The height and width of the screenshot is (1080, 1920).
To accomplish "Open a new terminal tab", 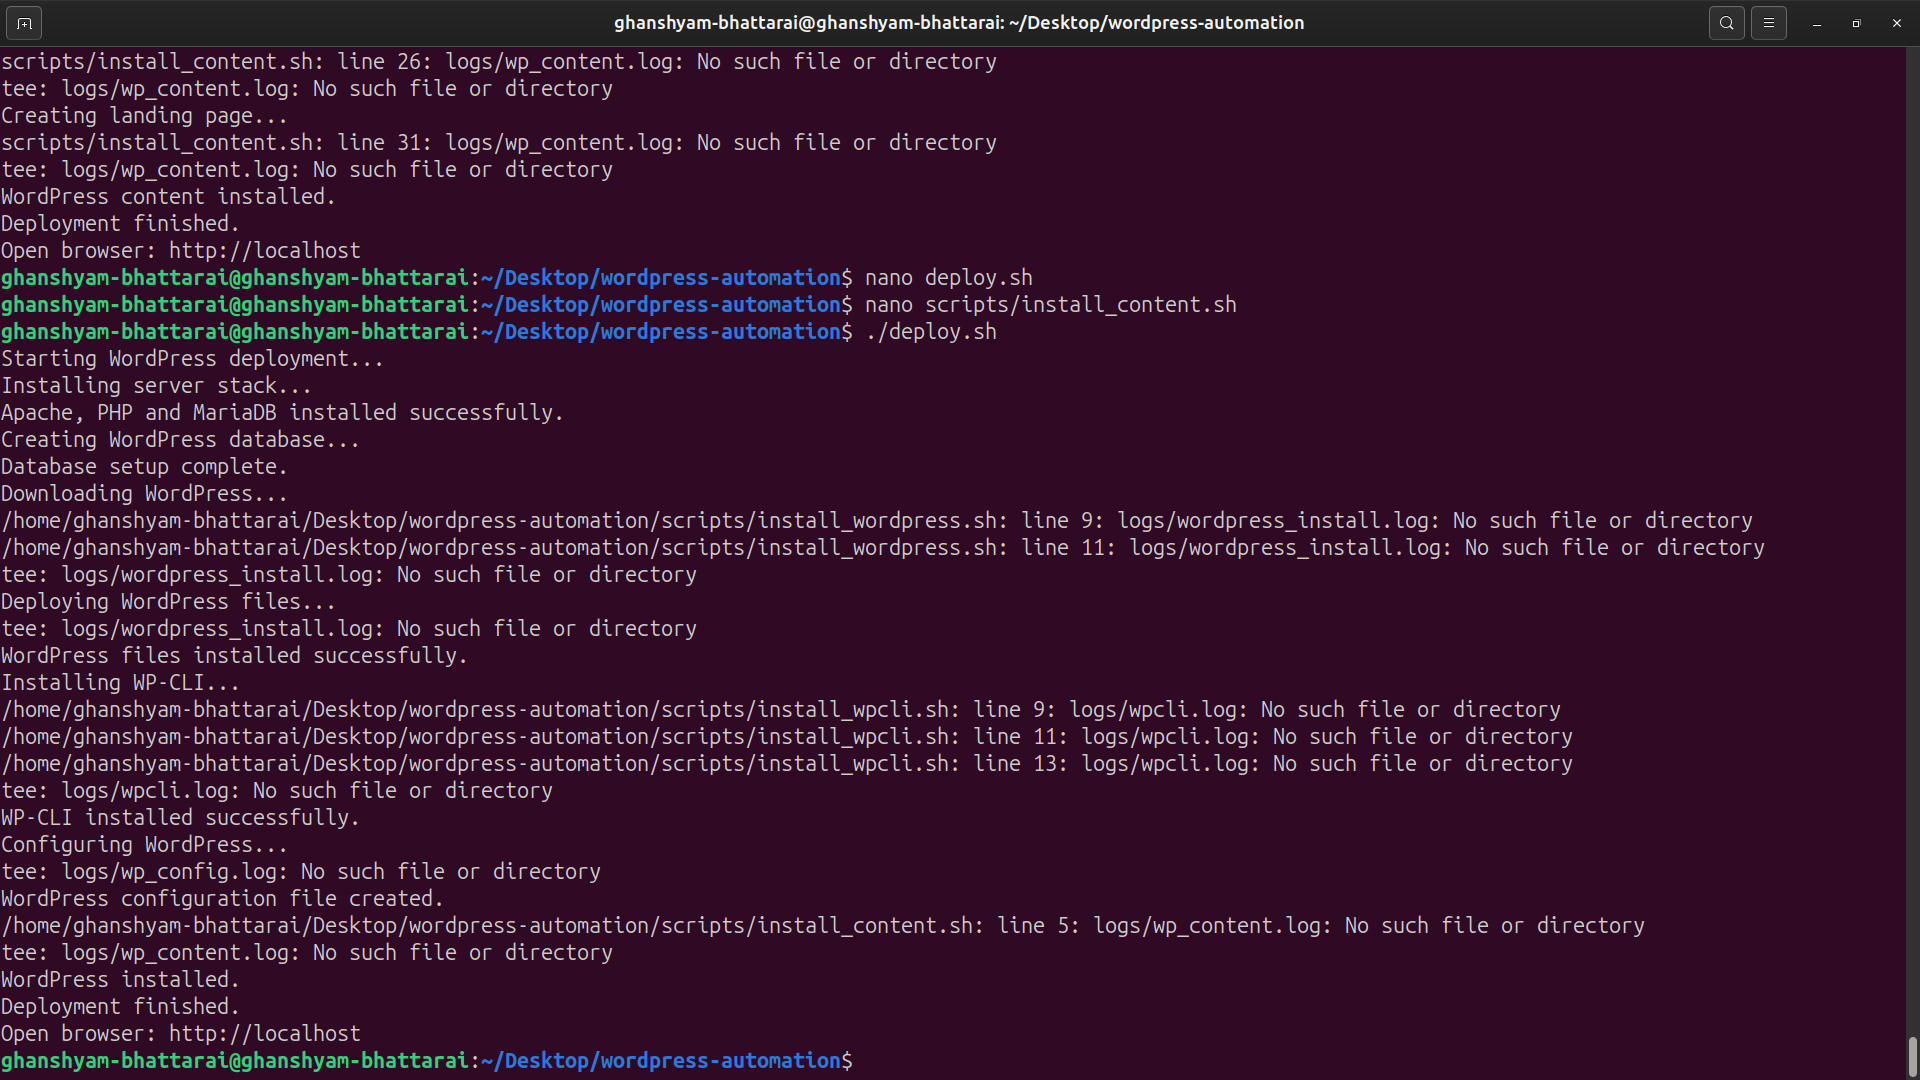I will point(24,22).
